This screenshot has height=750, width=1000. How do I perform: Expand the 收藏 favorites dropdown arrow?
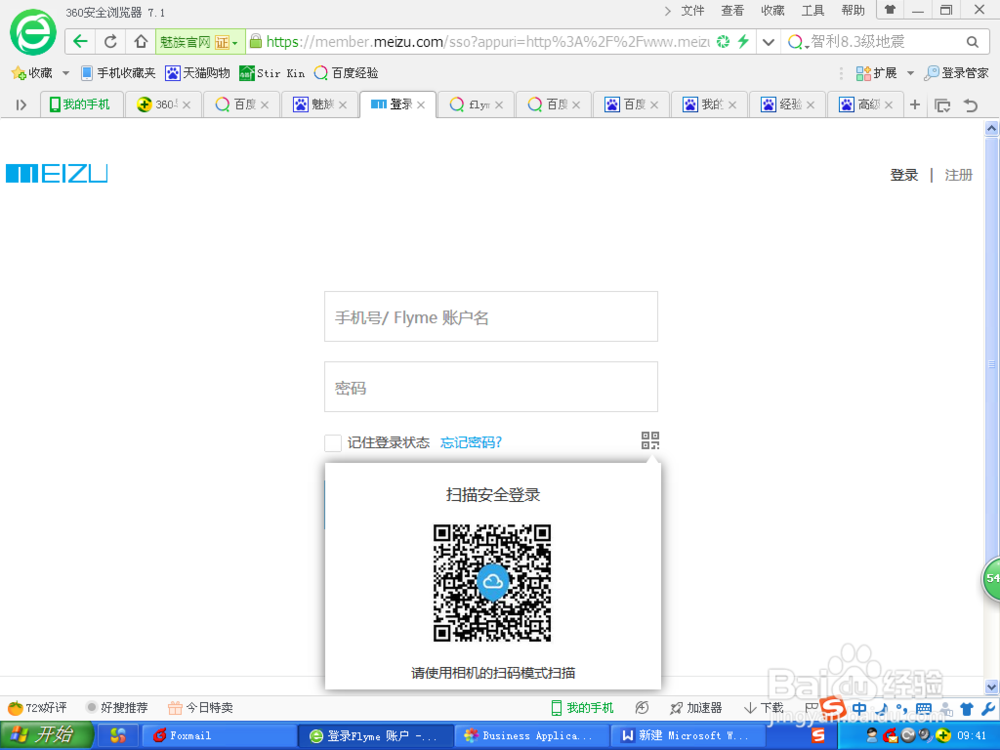[x=65, y=73]
